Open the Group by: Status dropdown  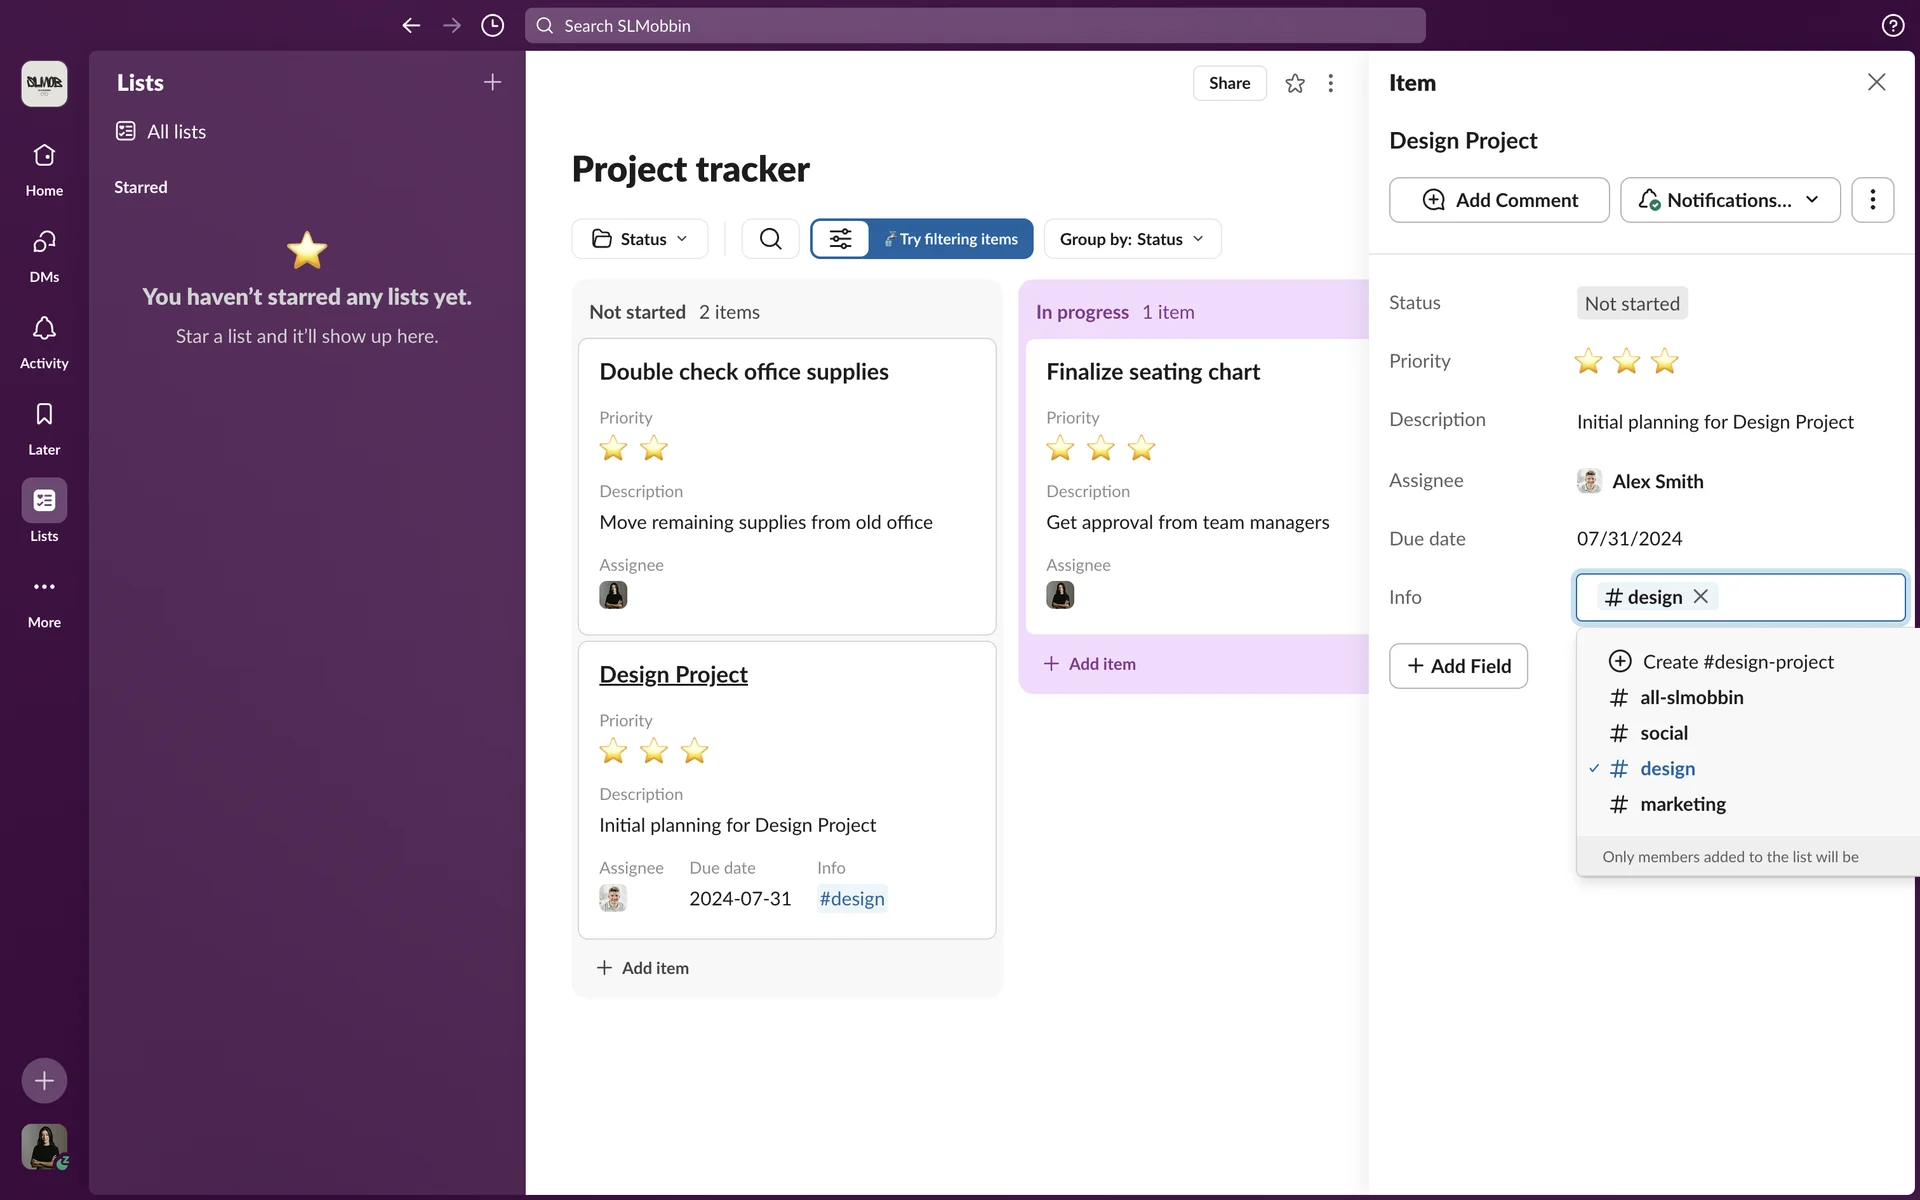point(1131,239)
